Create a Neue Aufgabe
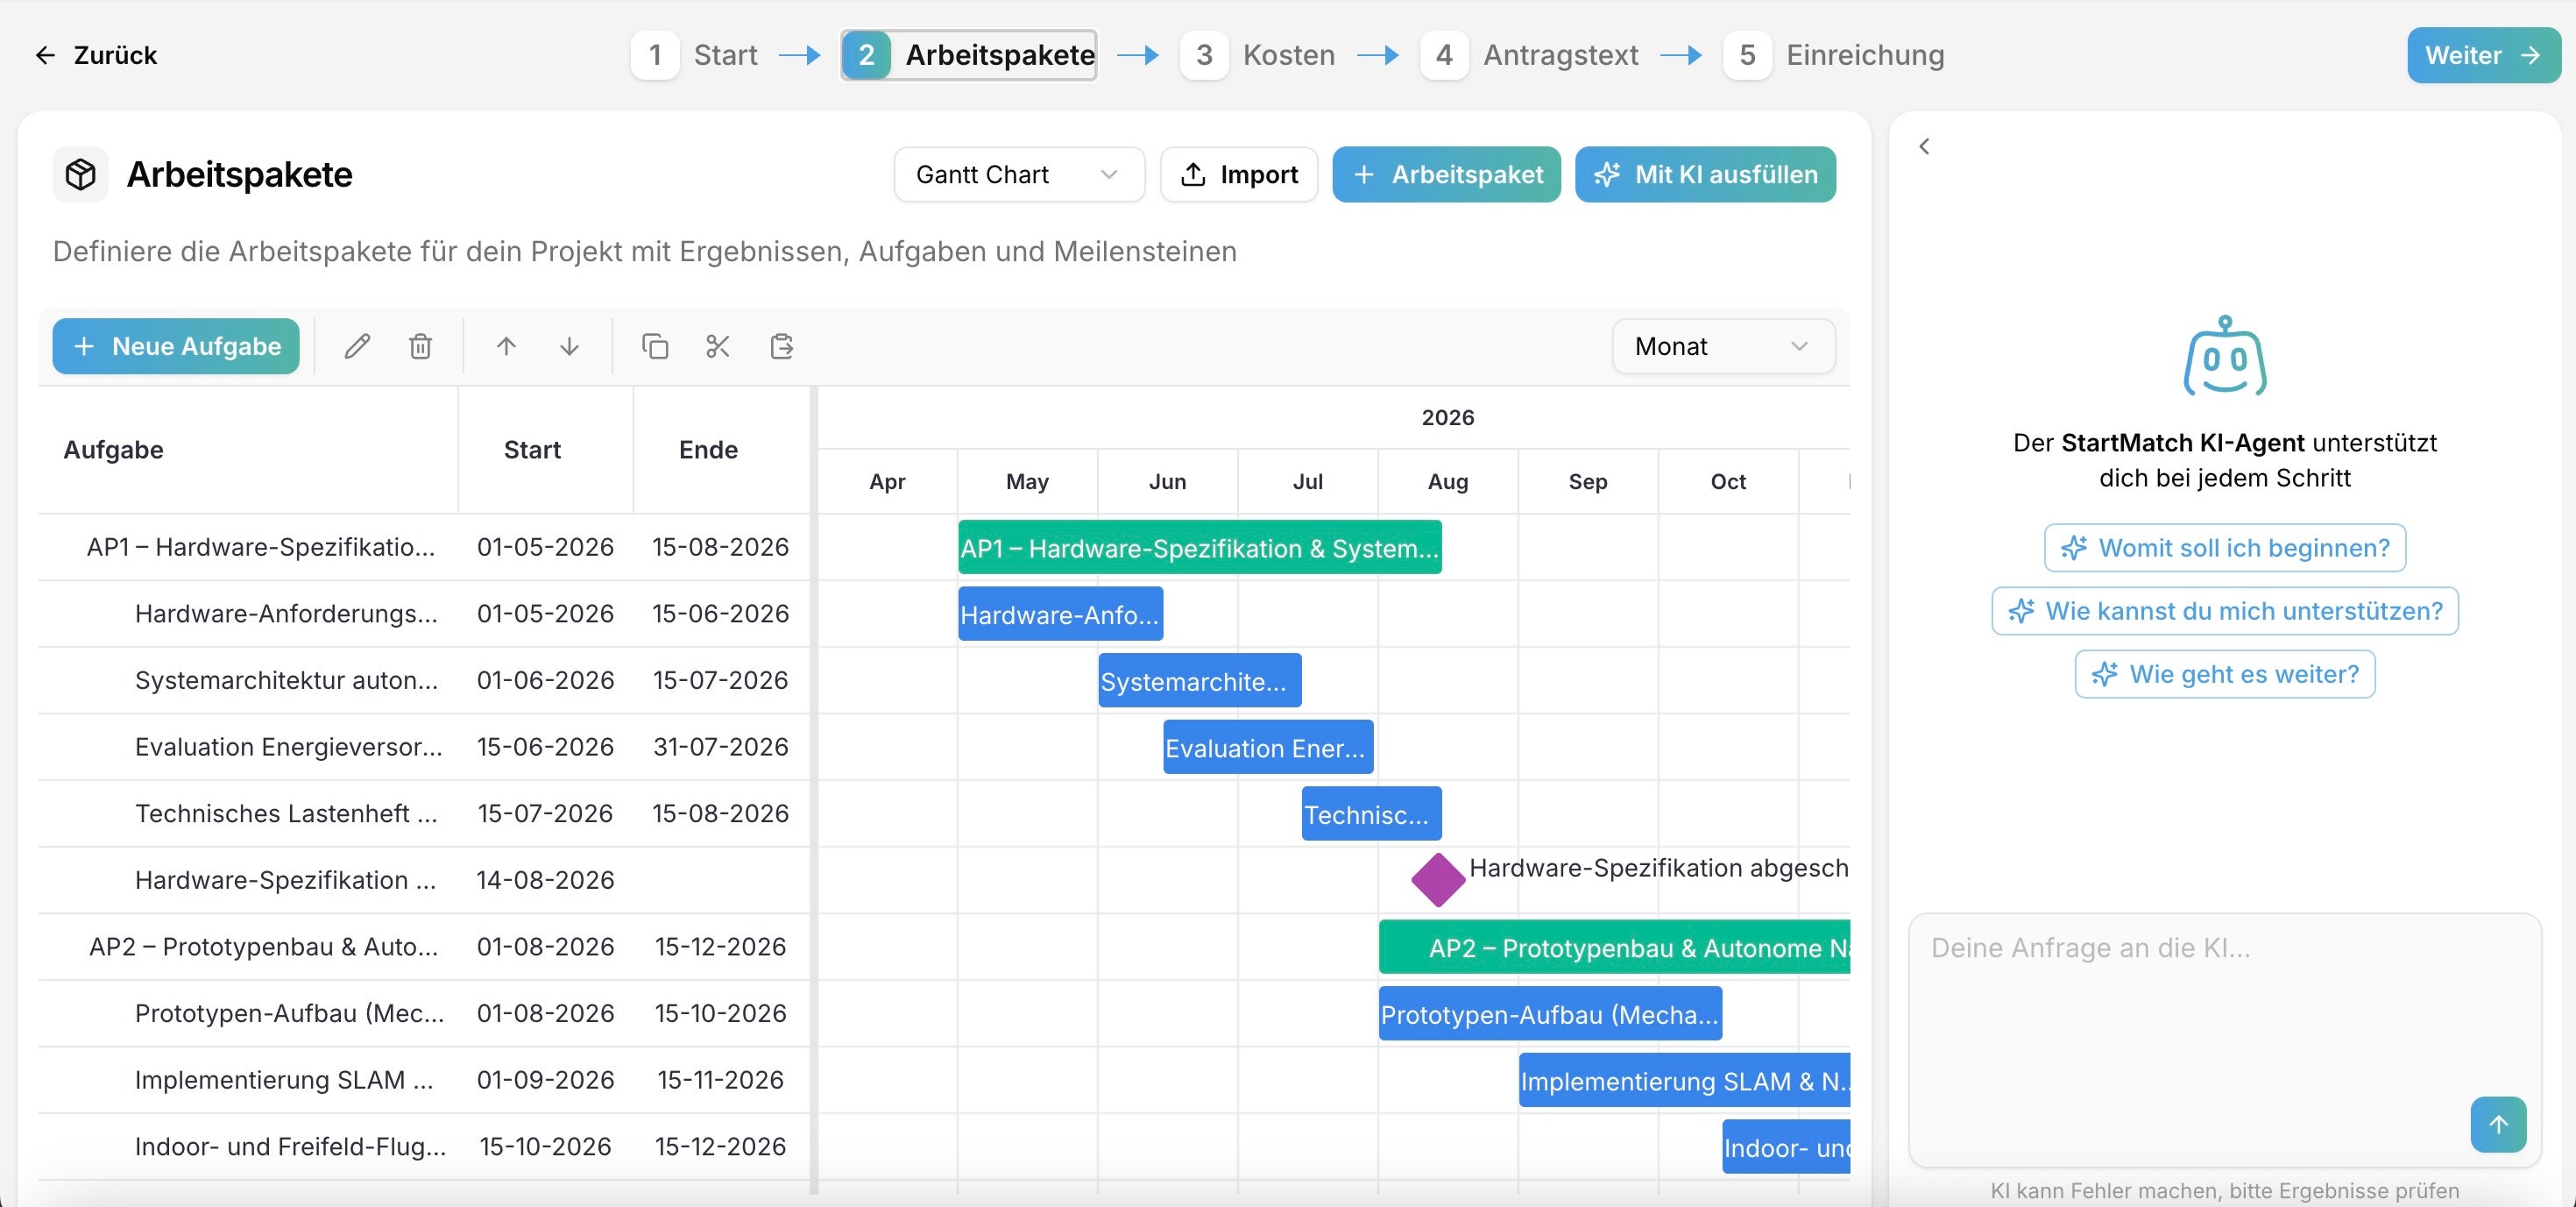 click(176, 346)
